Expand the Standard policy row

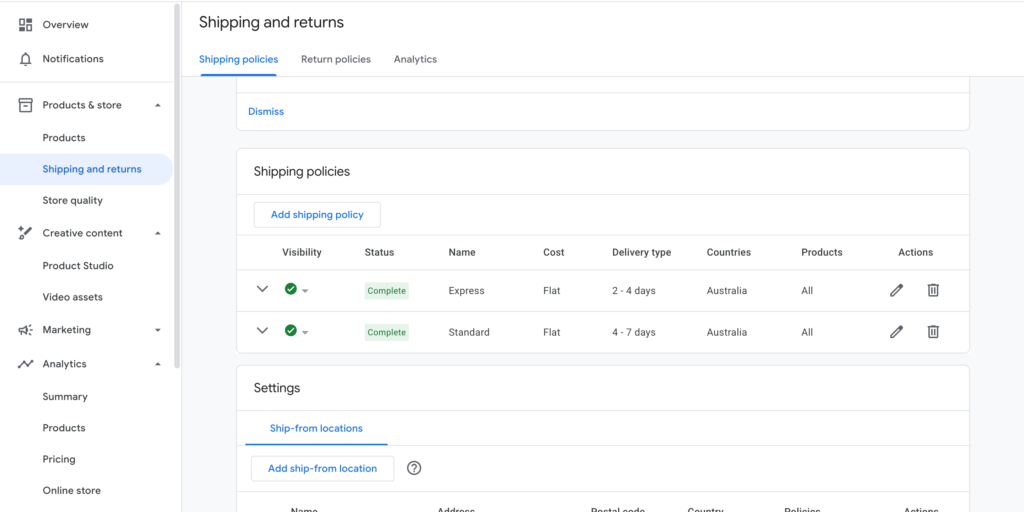[263, 330]
